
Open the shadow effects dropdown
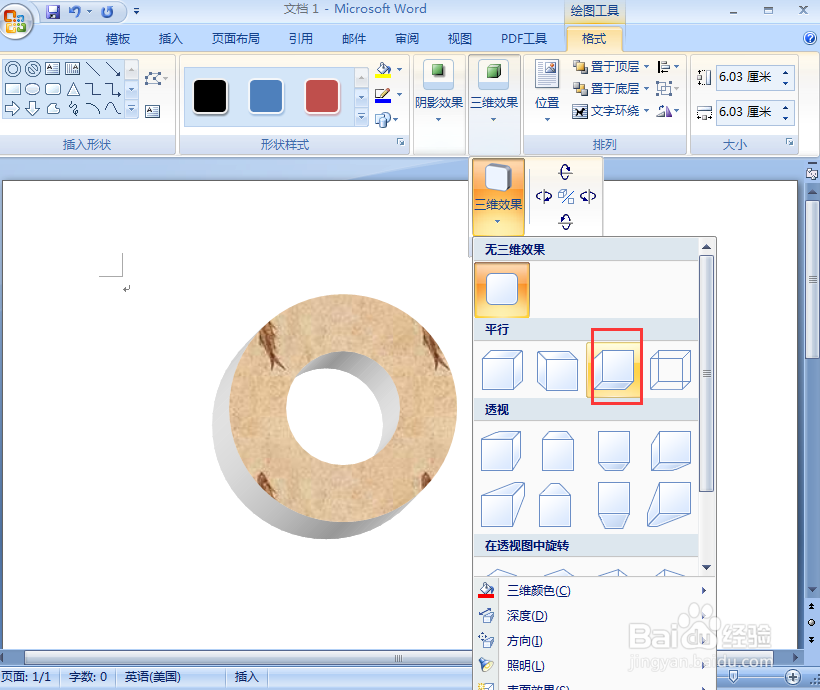point(439,95)
